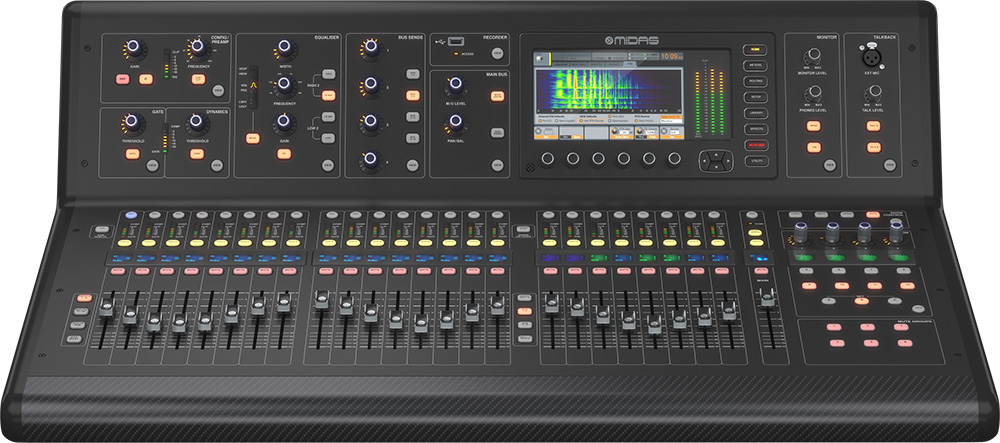The width and height of the screenshot is (1000, 443).
Task: Click the MONITOR LEVEL knob
Action: coord(812,52)
